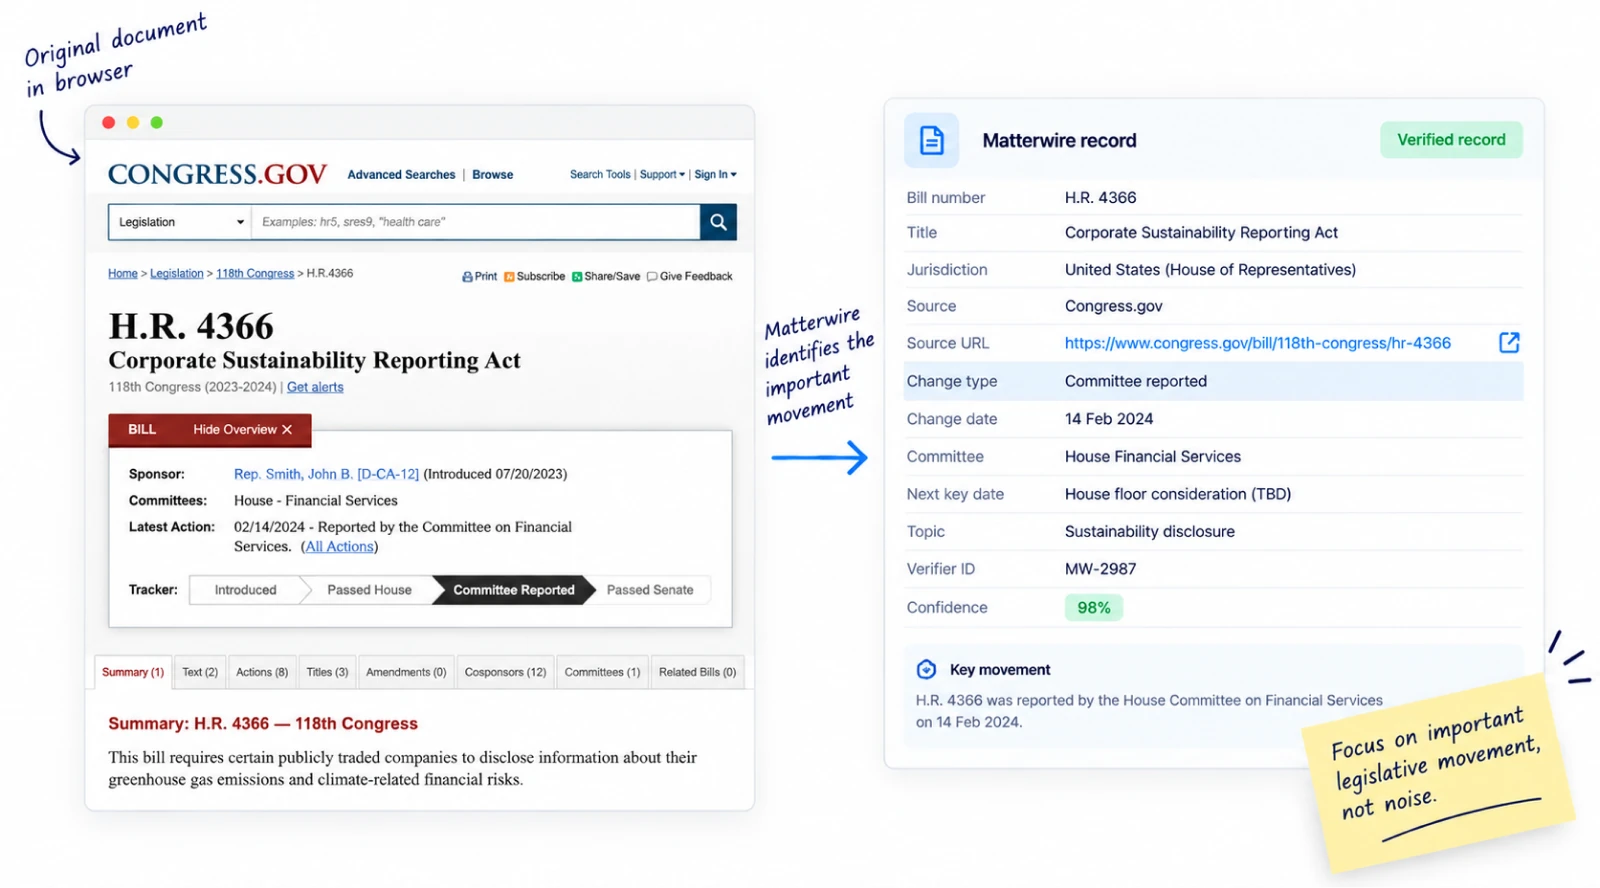Click the 98% confidence badge
Image resolution: width=1600 pixels, height=888 pixels.
[x=1093, y=608]
